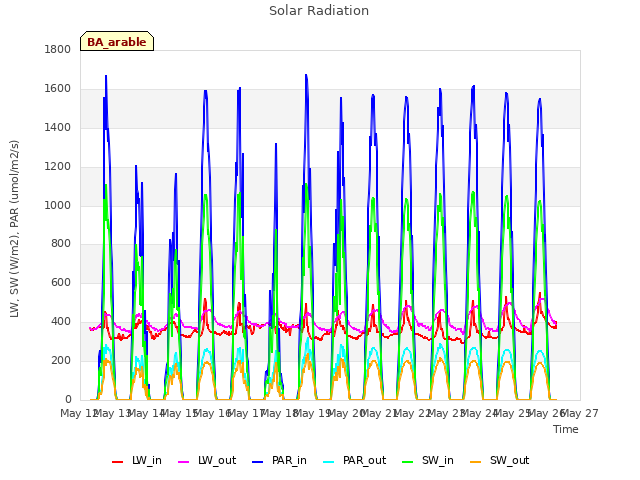Viewport: 640px width, 480px height.
Task: Click the magenta LW_out legend swatch
Action: click(184, 462)
